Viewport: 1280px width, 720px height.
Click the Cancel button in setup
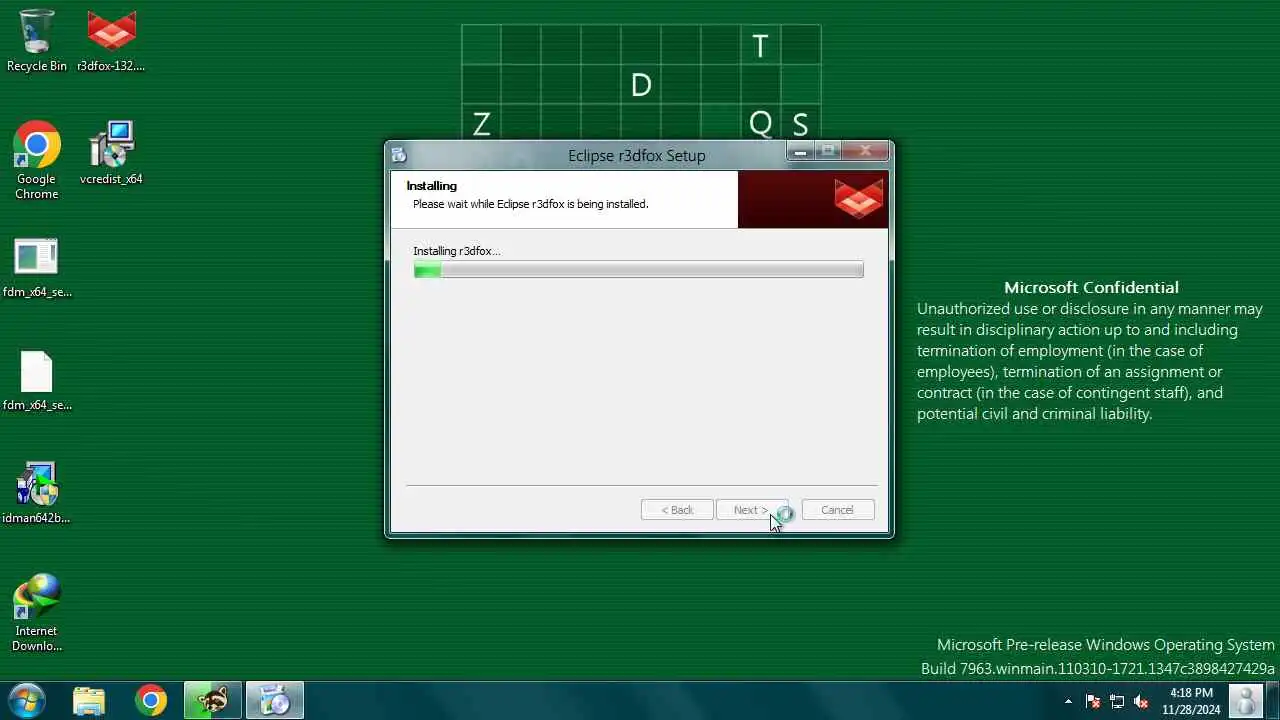(837, 510)
